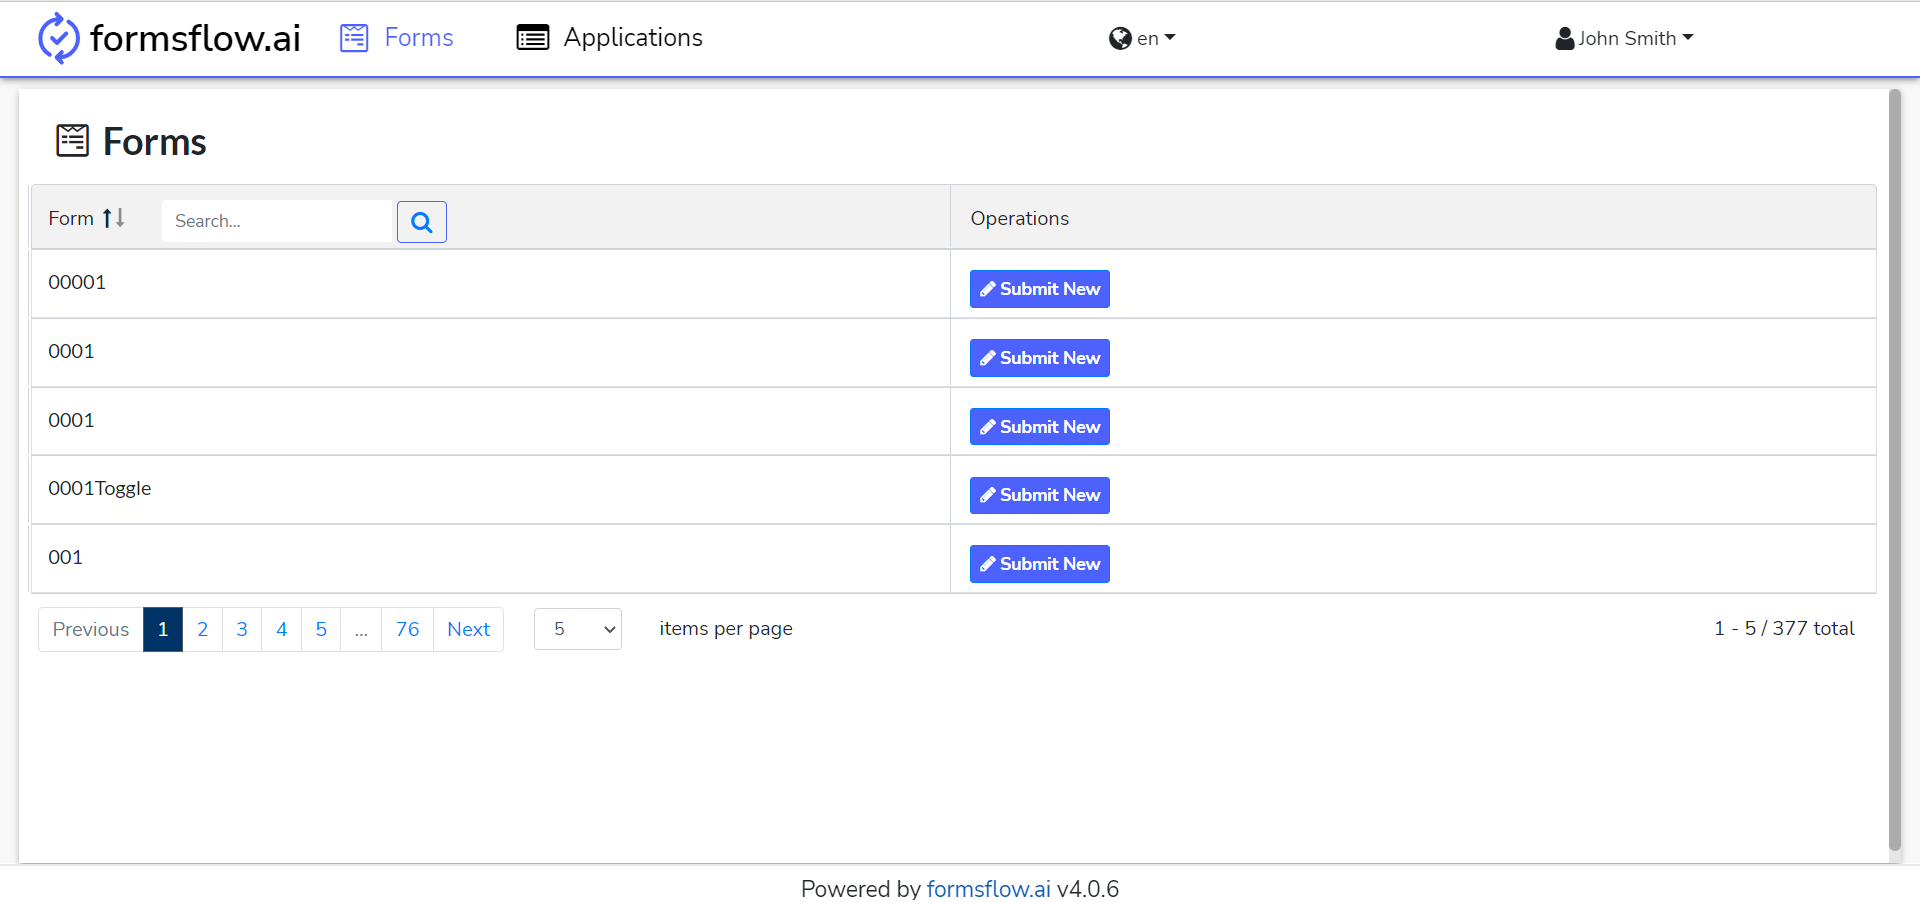Expand the en language dropdown

coord(1142,38)
